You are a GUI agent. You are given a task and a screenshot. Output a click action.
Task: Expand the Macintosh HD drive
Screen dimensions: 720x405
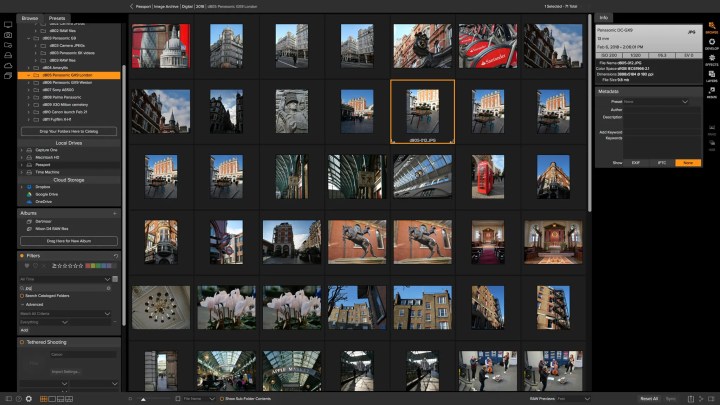pyautogui.click(x=22, y=158)
